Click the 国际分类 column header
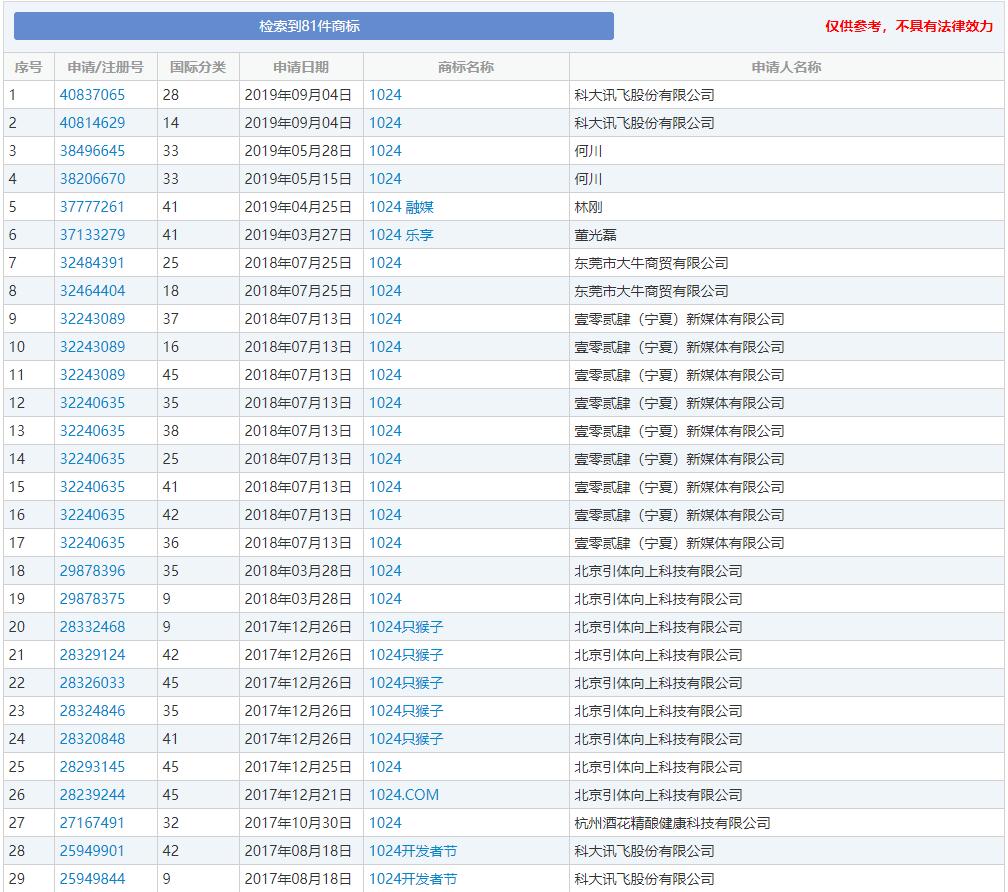1008x892 pixels. tap(198, 67)
